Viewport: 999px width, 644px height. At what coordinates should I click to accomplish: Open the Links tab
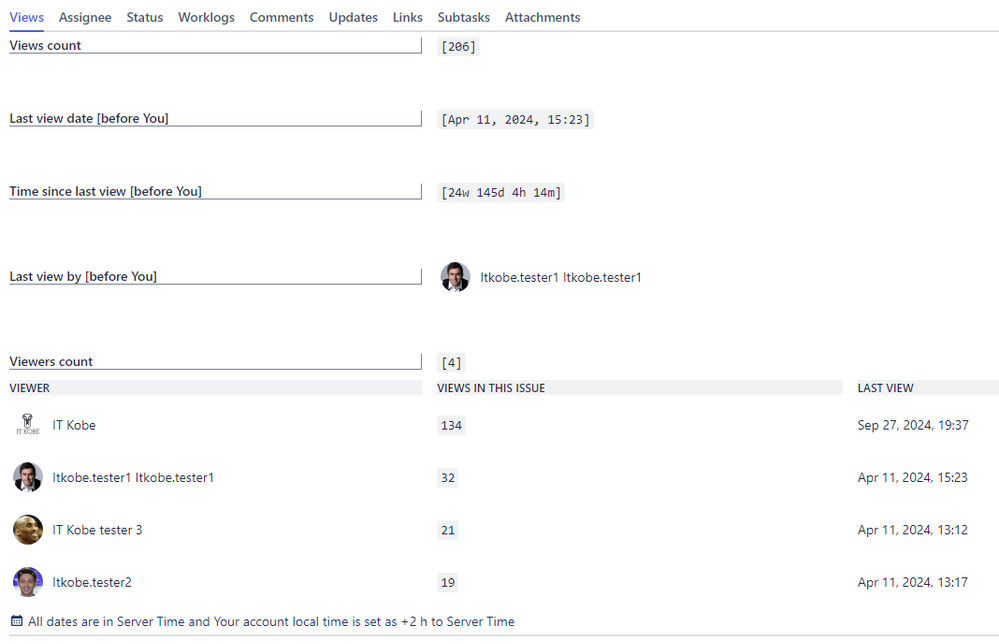click(407, 17)
